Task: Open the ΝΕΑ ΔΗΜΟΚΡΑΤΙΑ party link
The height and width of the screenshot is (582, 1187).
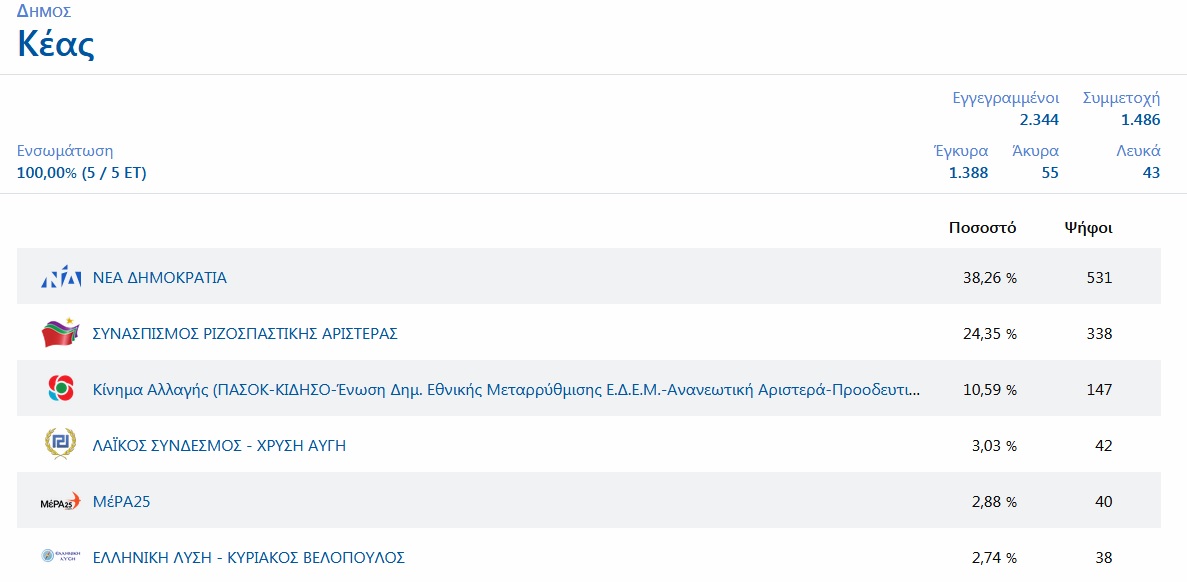Action: 160,278
